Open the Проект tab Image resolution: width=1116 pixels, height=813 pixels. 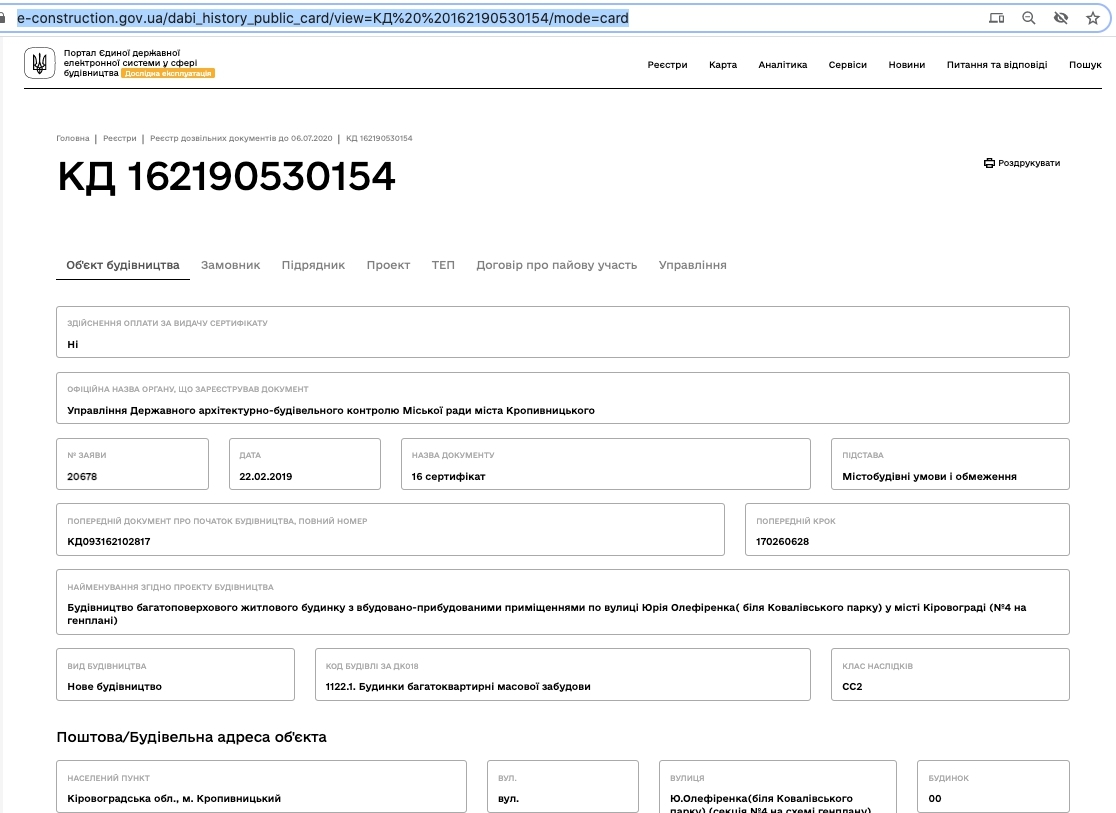pos(389,265)
